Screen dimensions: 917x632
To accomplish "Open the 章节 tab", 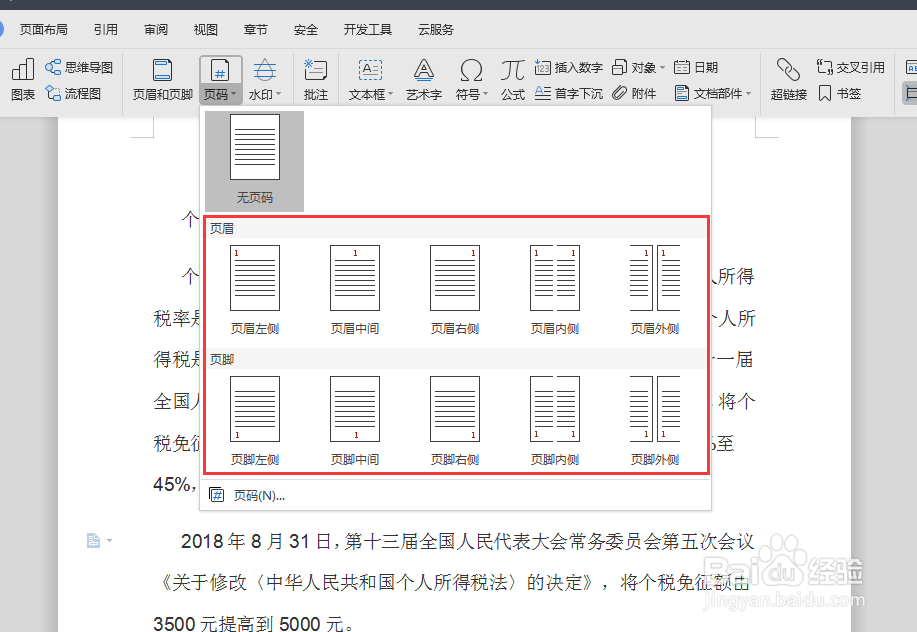I will 256,30.
